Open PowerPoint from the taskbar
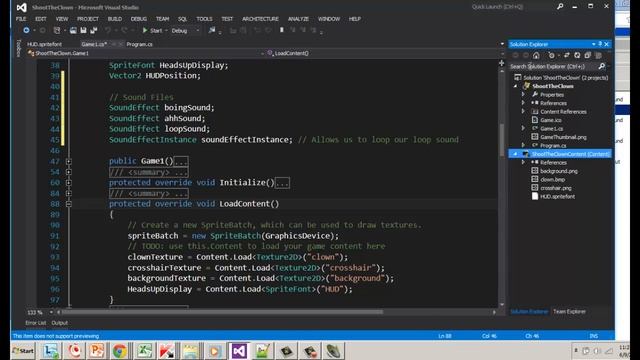Viewport: 640px width, 360px height. click(97, 351)
